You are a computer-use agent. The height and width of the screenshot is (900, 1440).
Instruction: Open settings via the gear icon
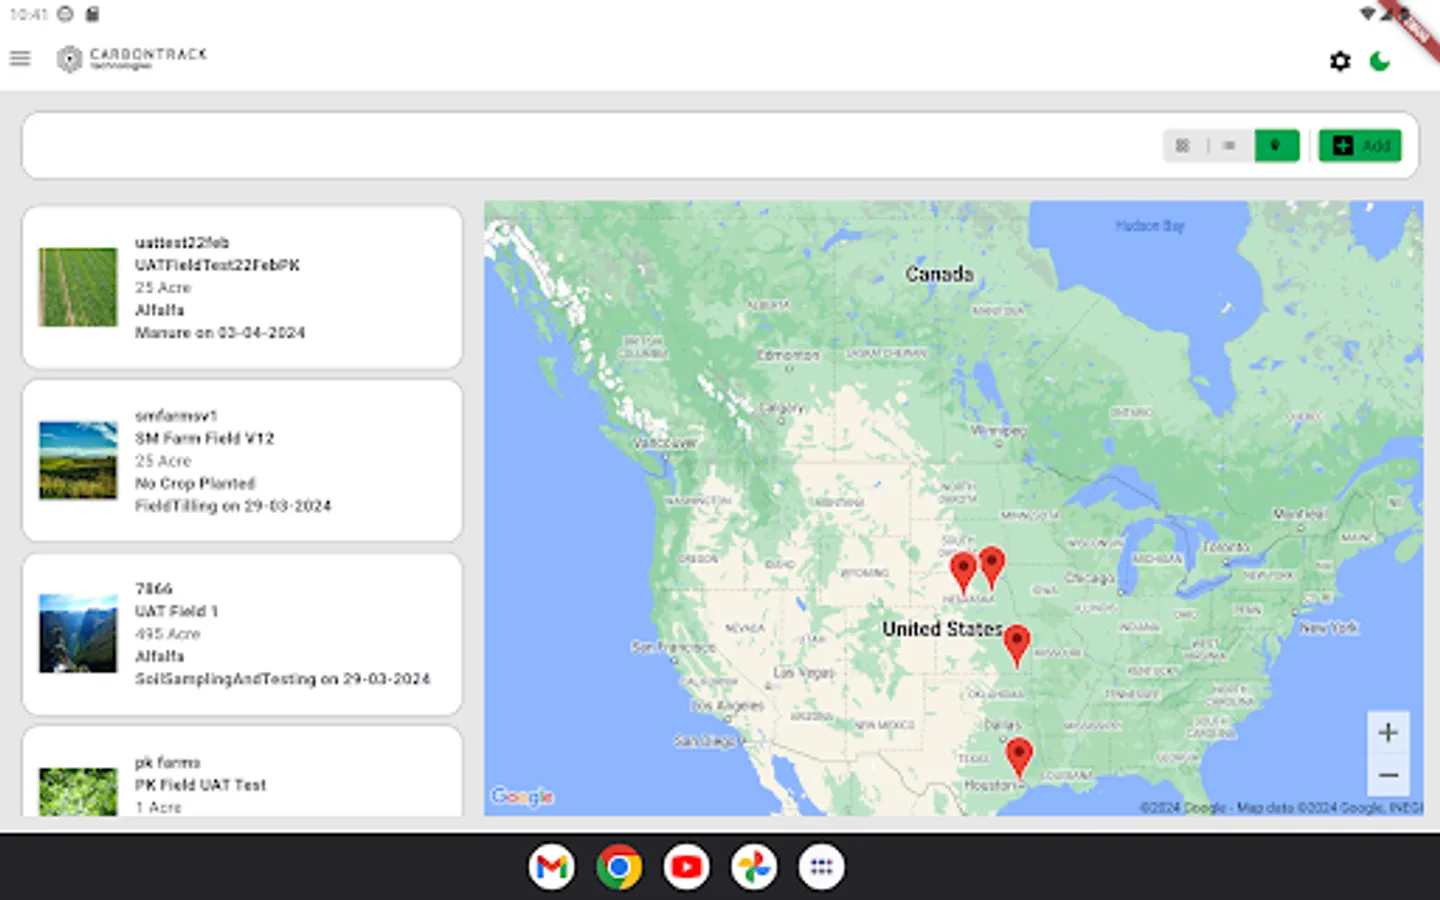[1340, 61]
